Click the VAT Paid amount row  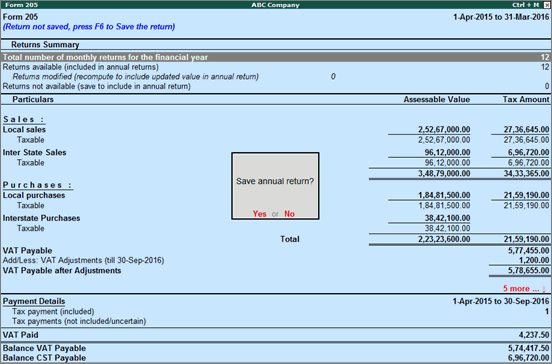click(x=276, y=335)
